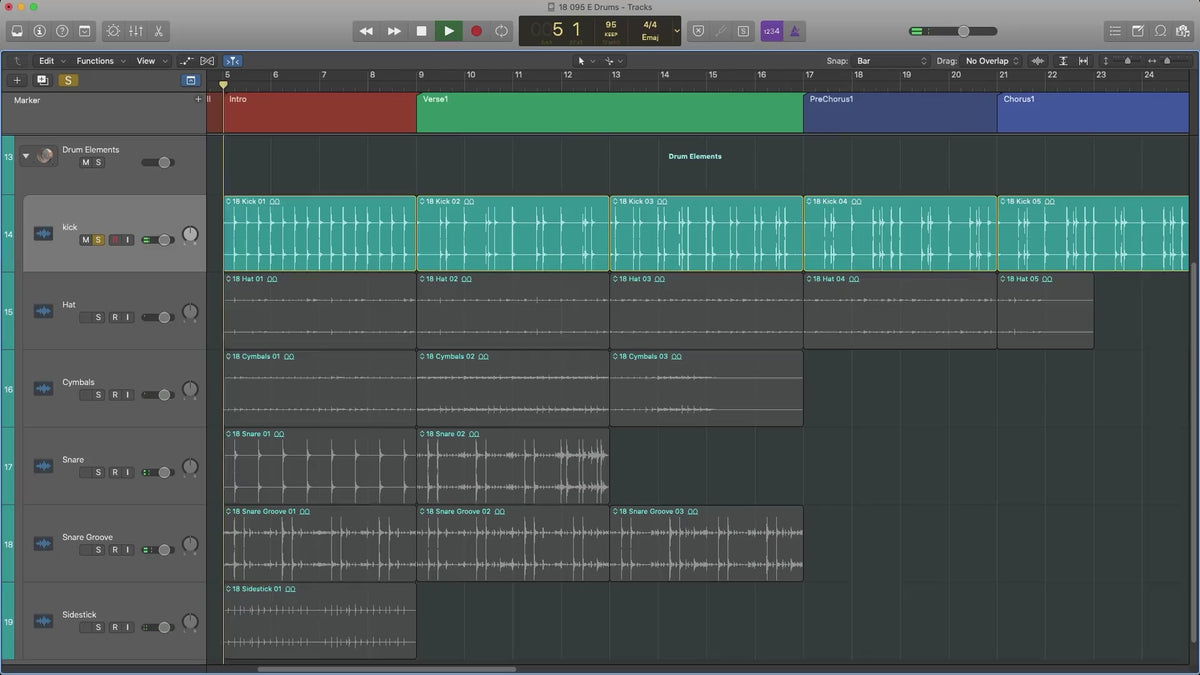This screenshot has height=675, width=1200.
Task: Open the Mixer from the toolbar
Action: (x=136, y=31)
